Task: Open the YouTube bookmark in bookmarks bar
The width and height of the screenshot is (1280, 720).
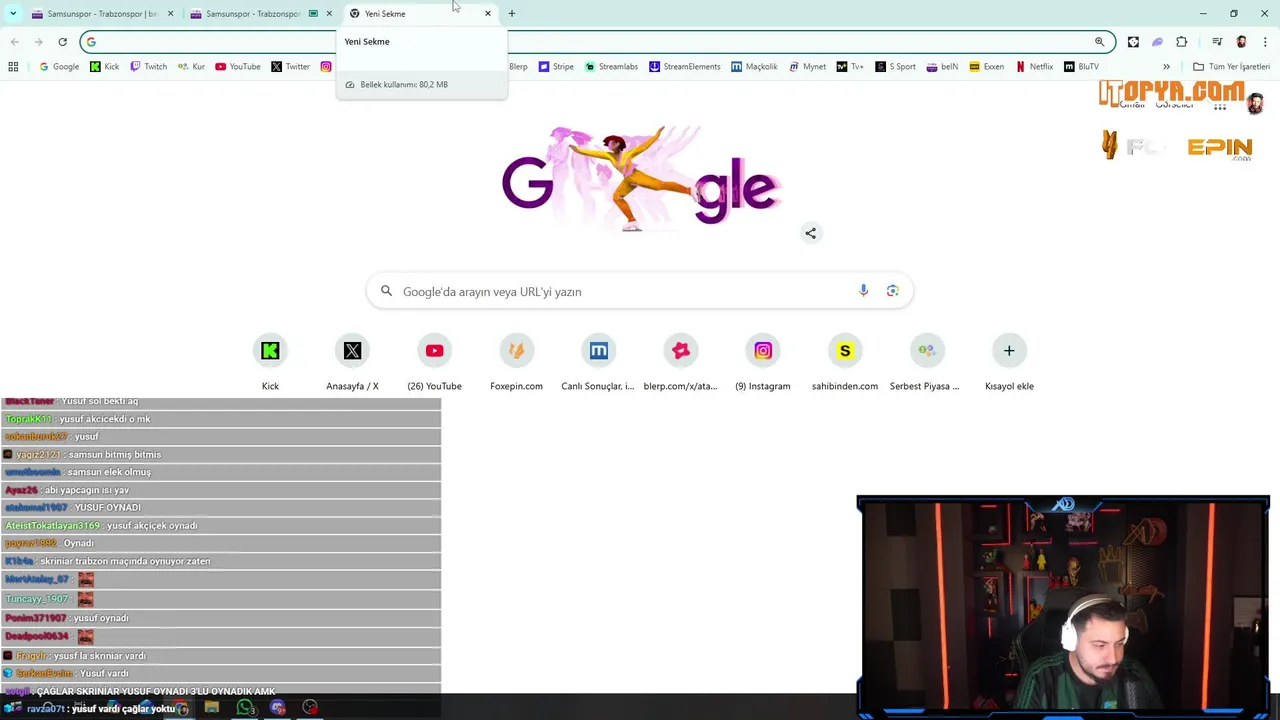Action: [x=237, y=66]
